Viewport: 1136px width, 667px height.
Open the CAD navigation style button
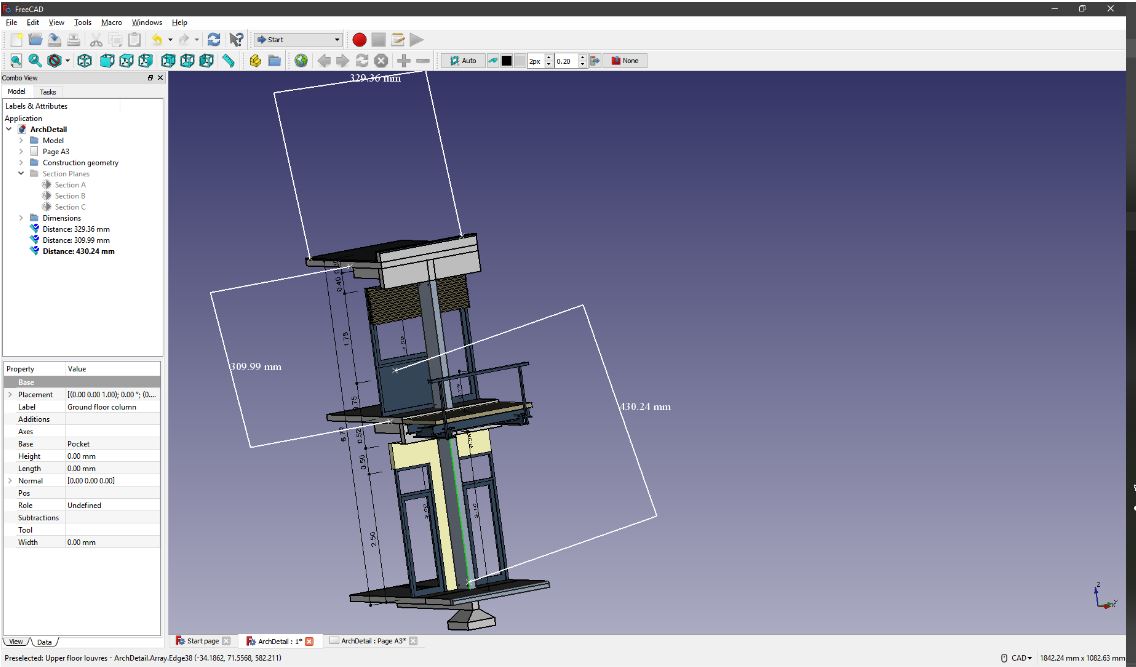tap(1020, 658)
